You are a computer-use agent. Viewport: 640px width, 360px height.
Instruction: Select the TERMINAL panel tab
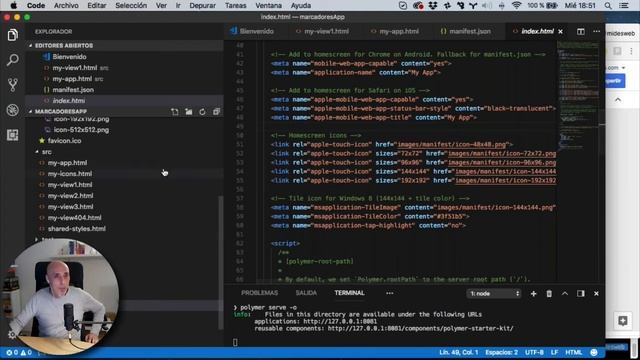tap(349, 293)
